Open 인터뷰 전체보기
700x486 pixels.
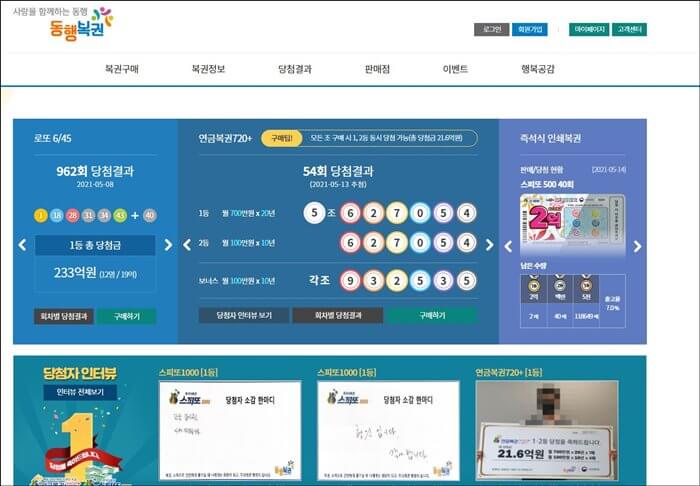pyautogui.click(x=80, y=392)
